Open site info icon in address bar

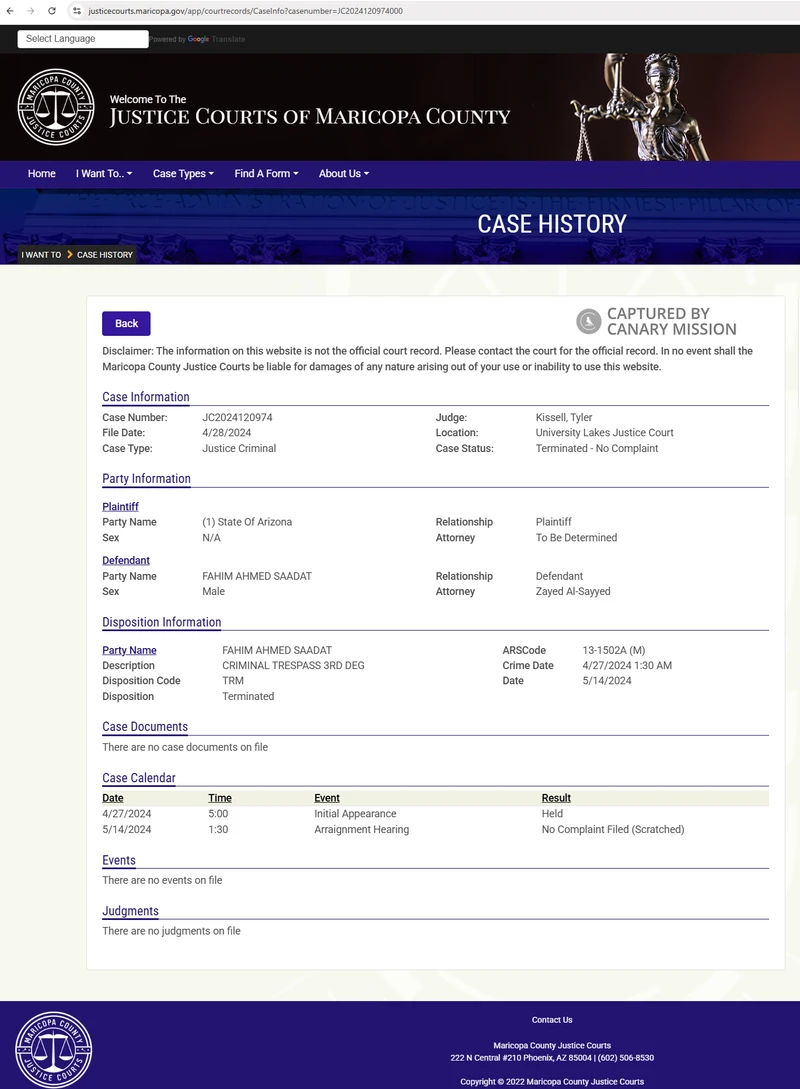77,11
